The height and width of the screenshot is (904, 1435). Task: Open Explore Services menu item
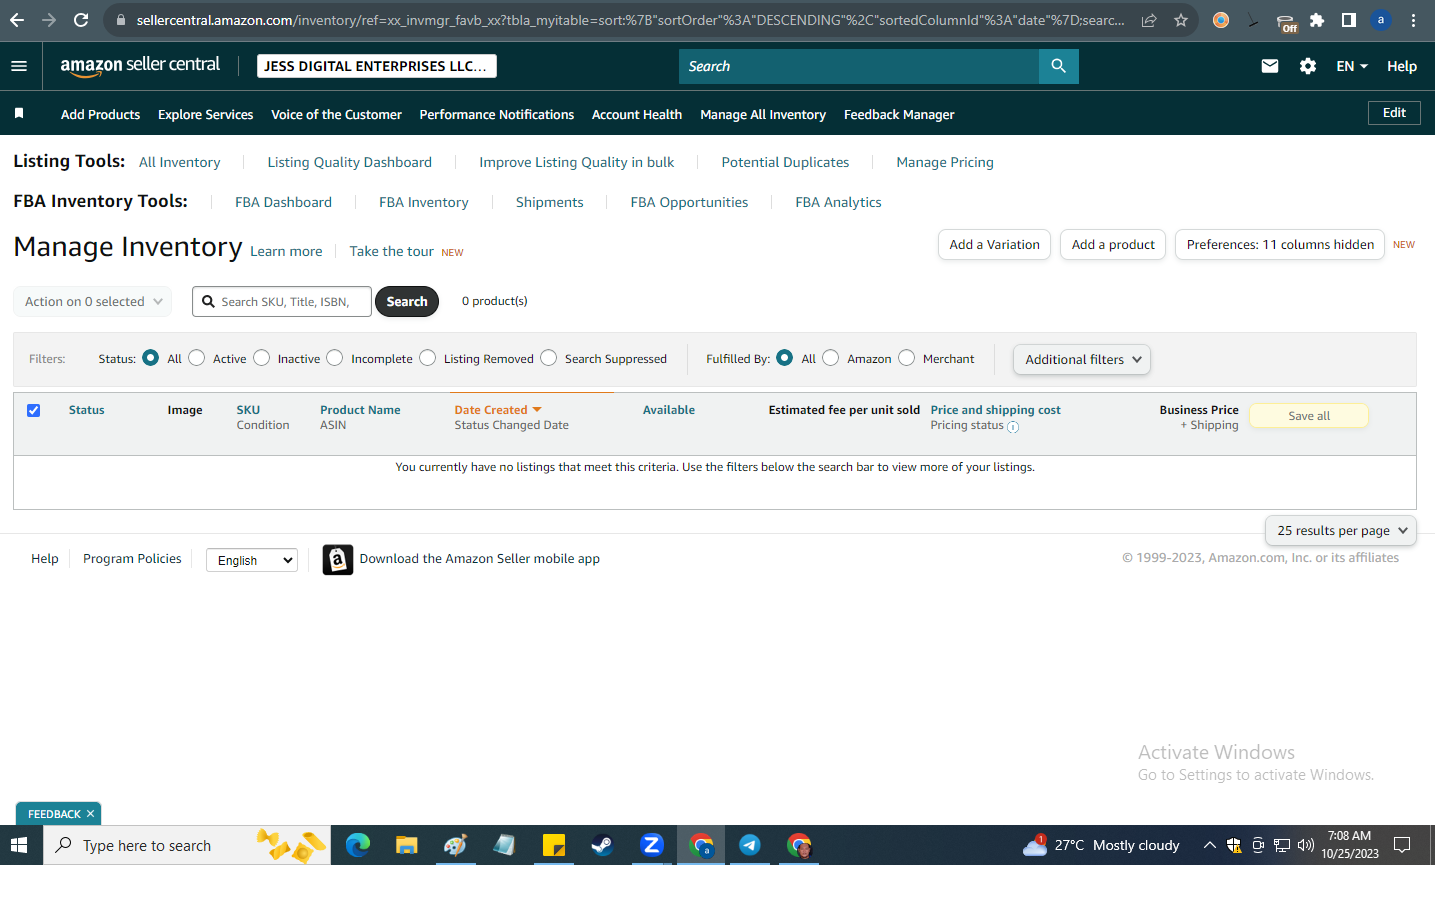[x=206, y=114]
